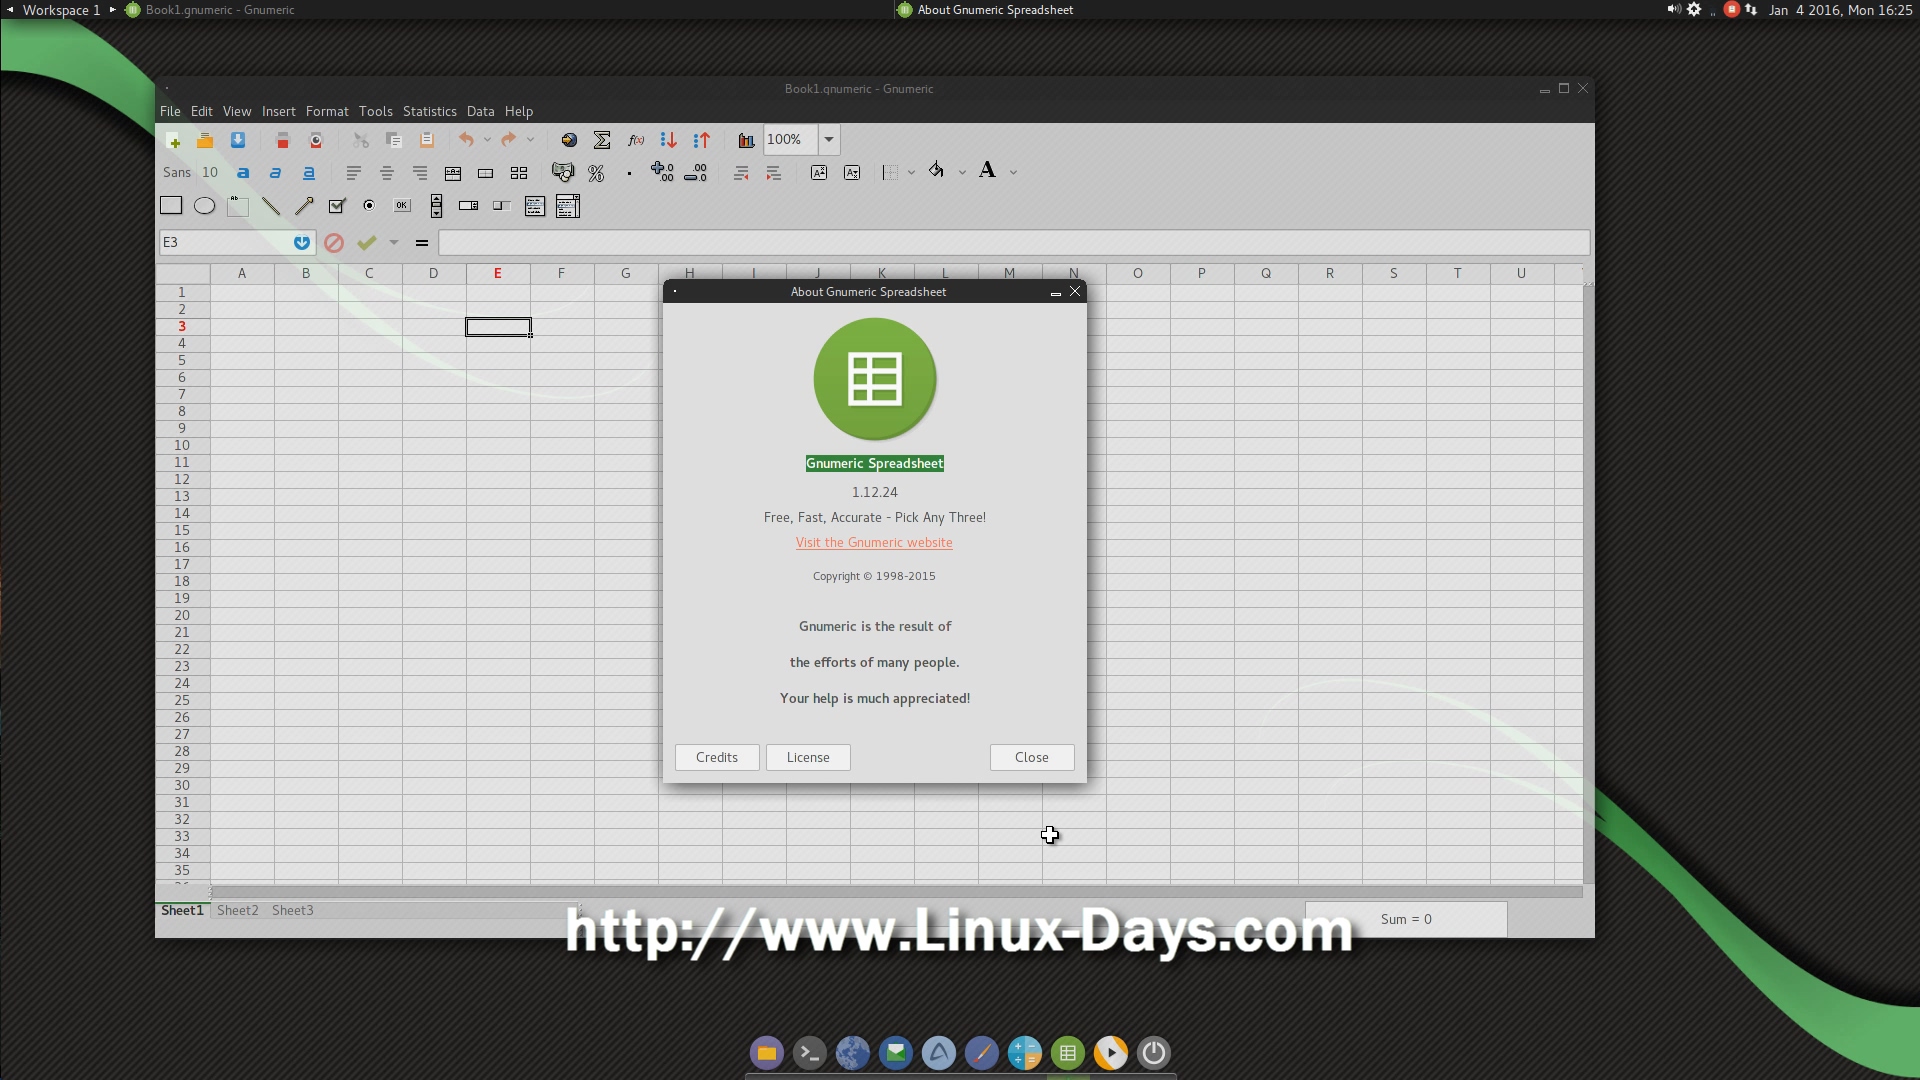Insert a Sum with the sigma icon

click(x=602, y=140)
